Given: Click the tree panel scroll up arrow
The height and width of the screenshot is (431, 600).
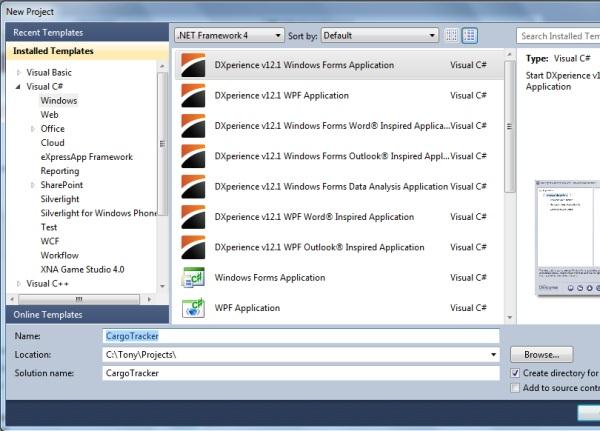Looking at the screenshot, I should [162, 66].
